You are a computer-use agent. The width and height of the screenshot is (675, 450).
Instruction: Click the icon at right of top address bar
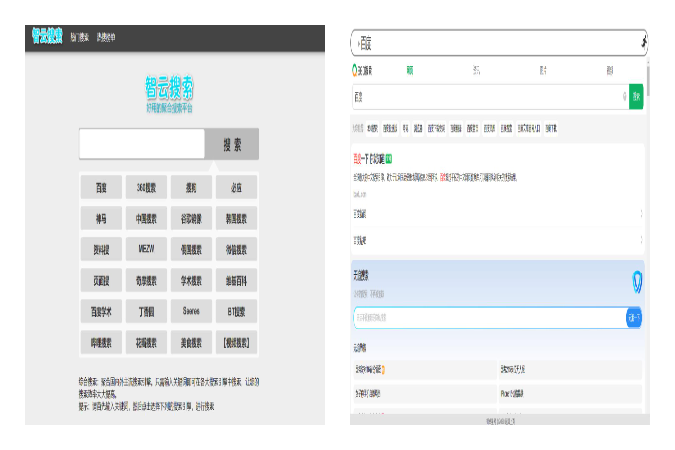point(643,43)
